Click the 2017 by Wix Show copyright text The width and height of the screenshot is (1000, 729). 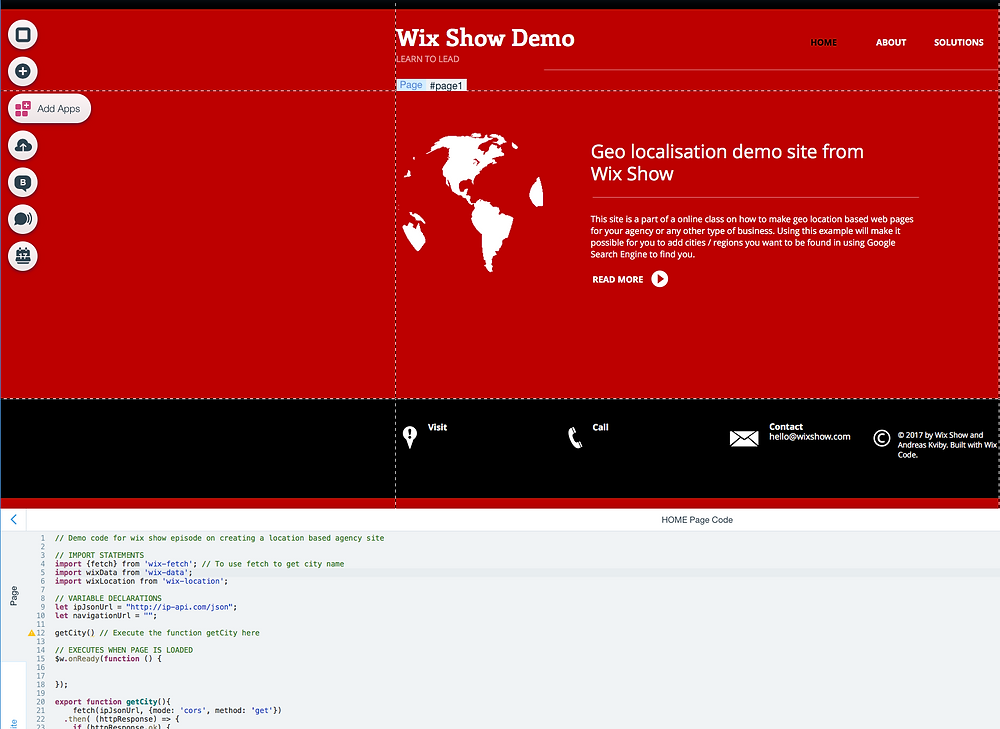pos(947,445)
